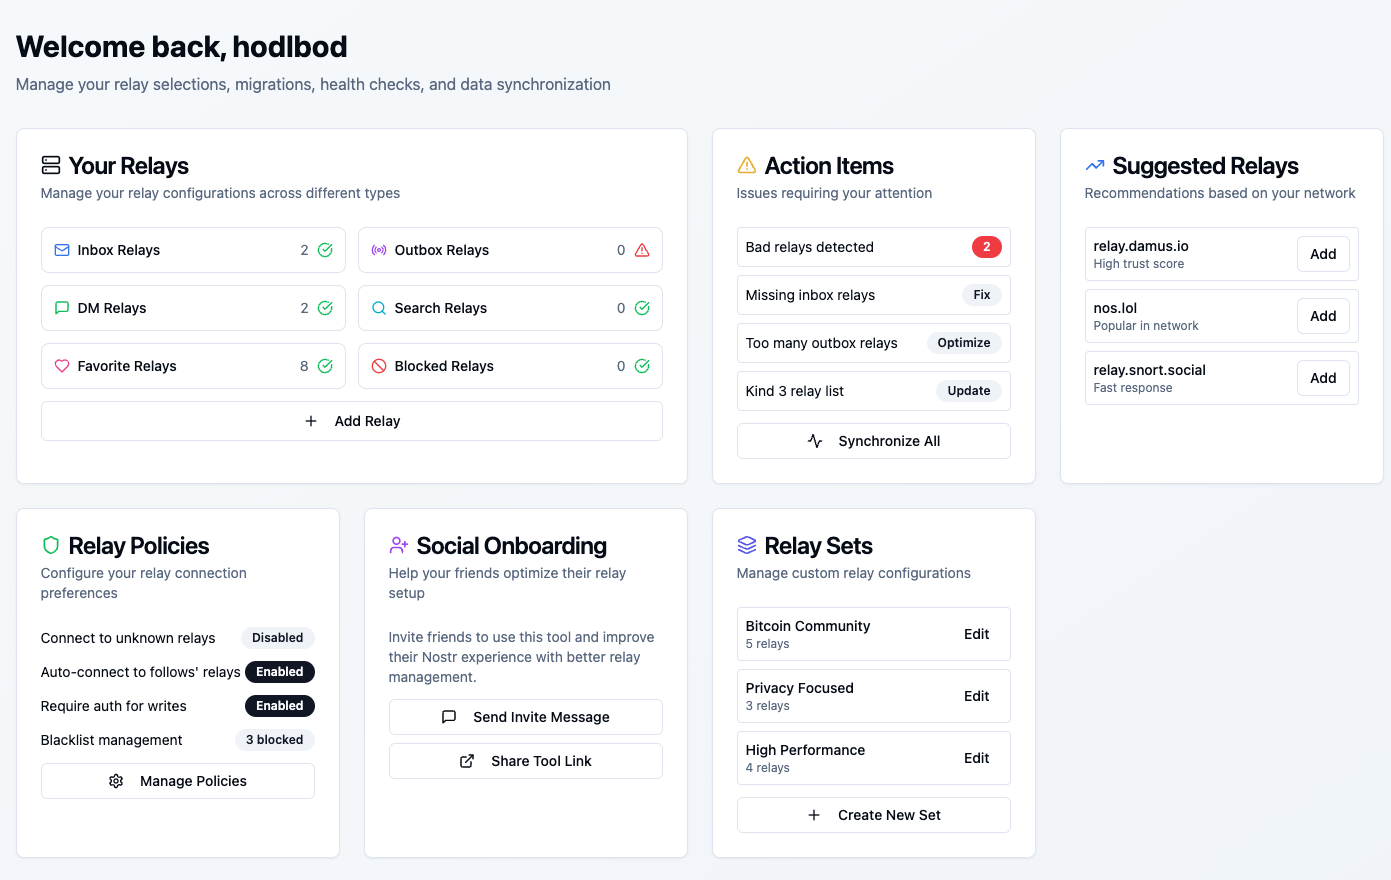Add relay.damus.io from suggested relays
This screenshot has height=880, width=1391.
tap(1323, 254)
